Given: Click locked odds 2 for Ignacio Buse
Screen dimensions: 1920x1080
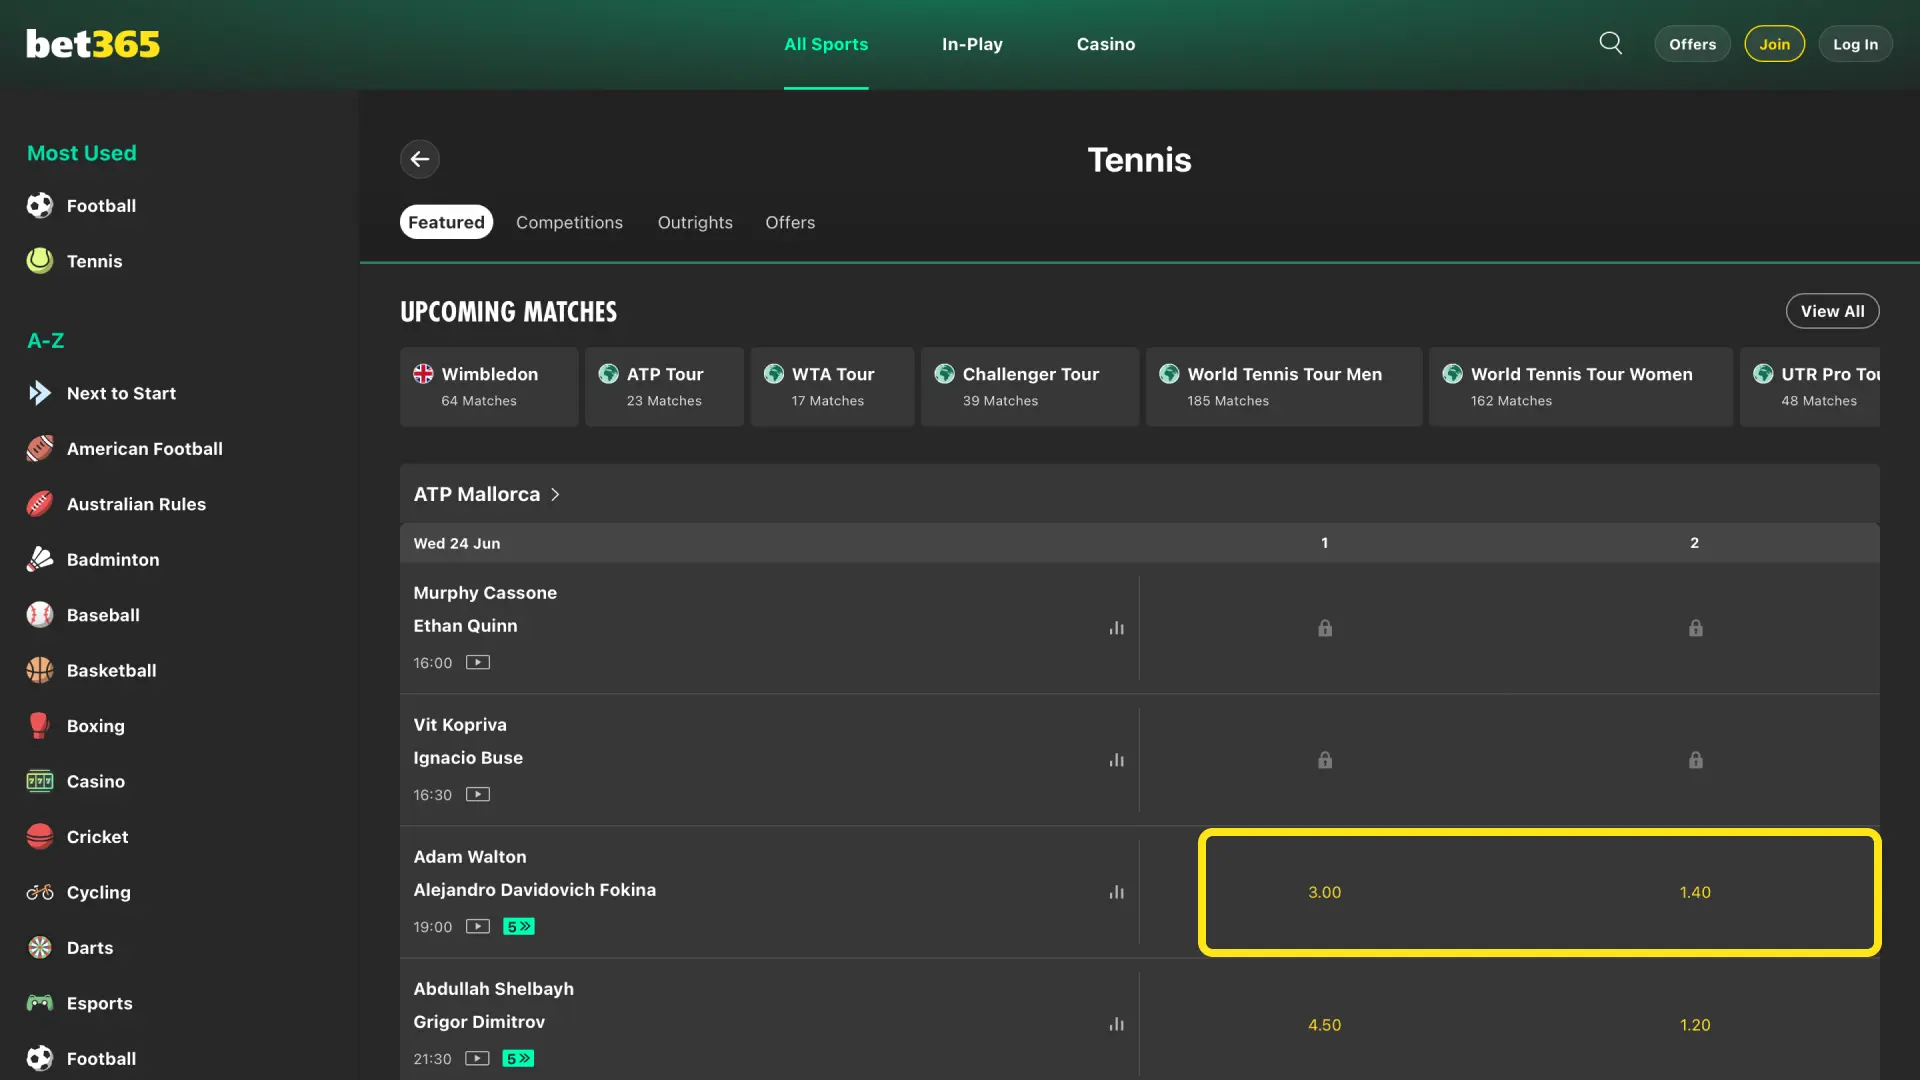Looking at the screenshot, I should point(1695,760).
